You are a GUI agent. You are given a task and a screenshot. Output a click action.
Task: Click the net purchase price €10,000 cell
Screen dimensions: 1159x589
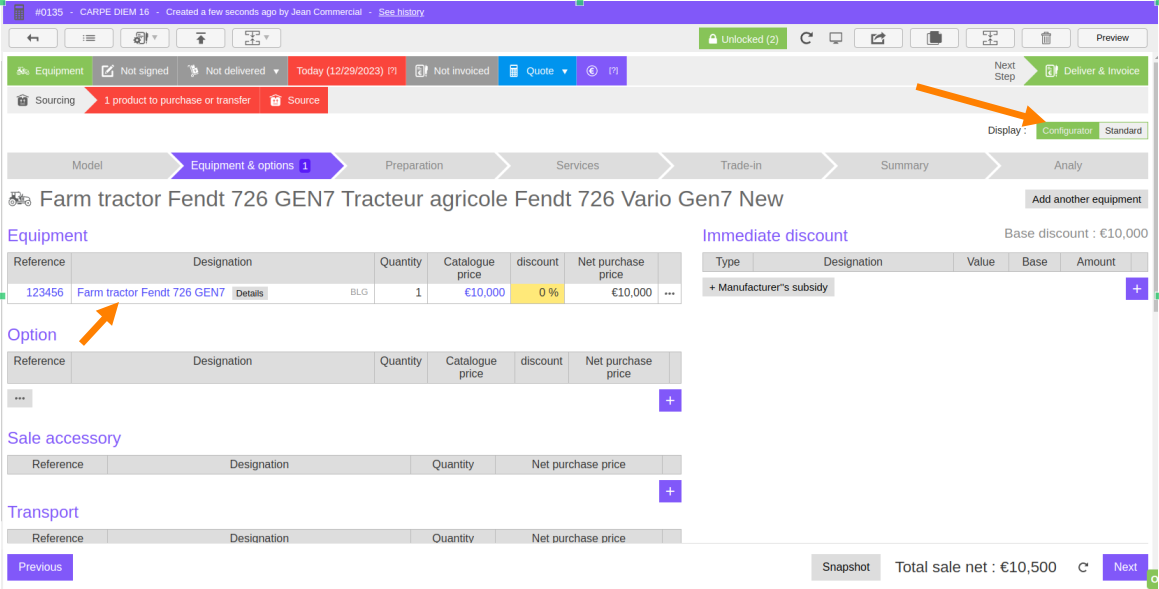pyautogui.click(x=611, y=293)
